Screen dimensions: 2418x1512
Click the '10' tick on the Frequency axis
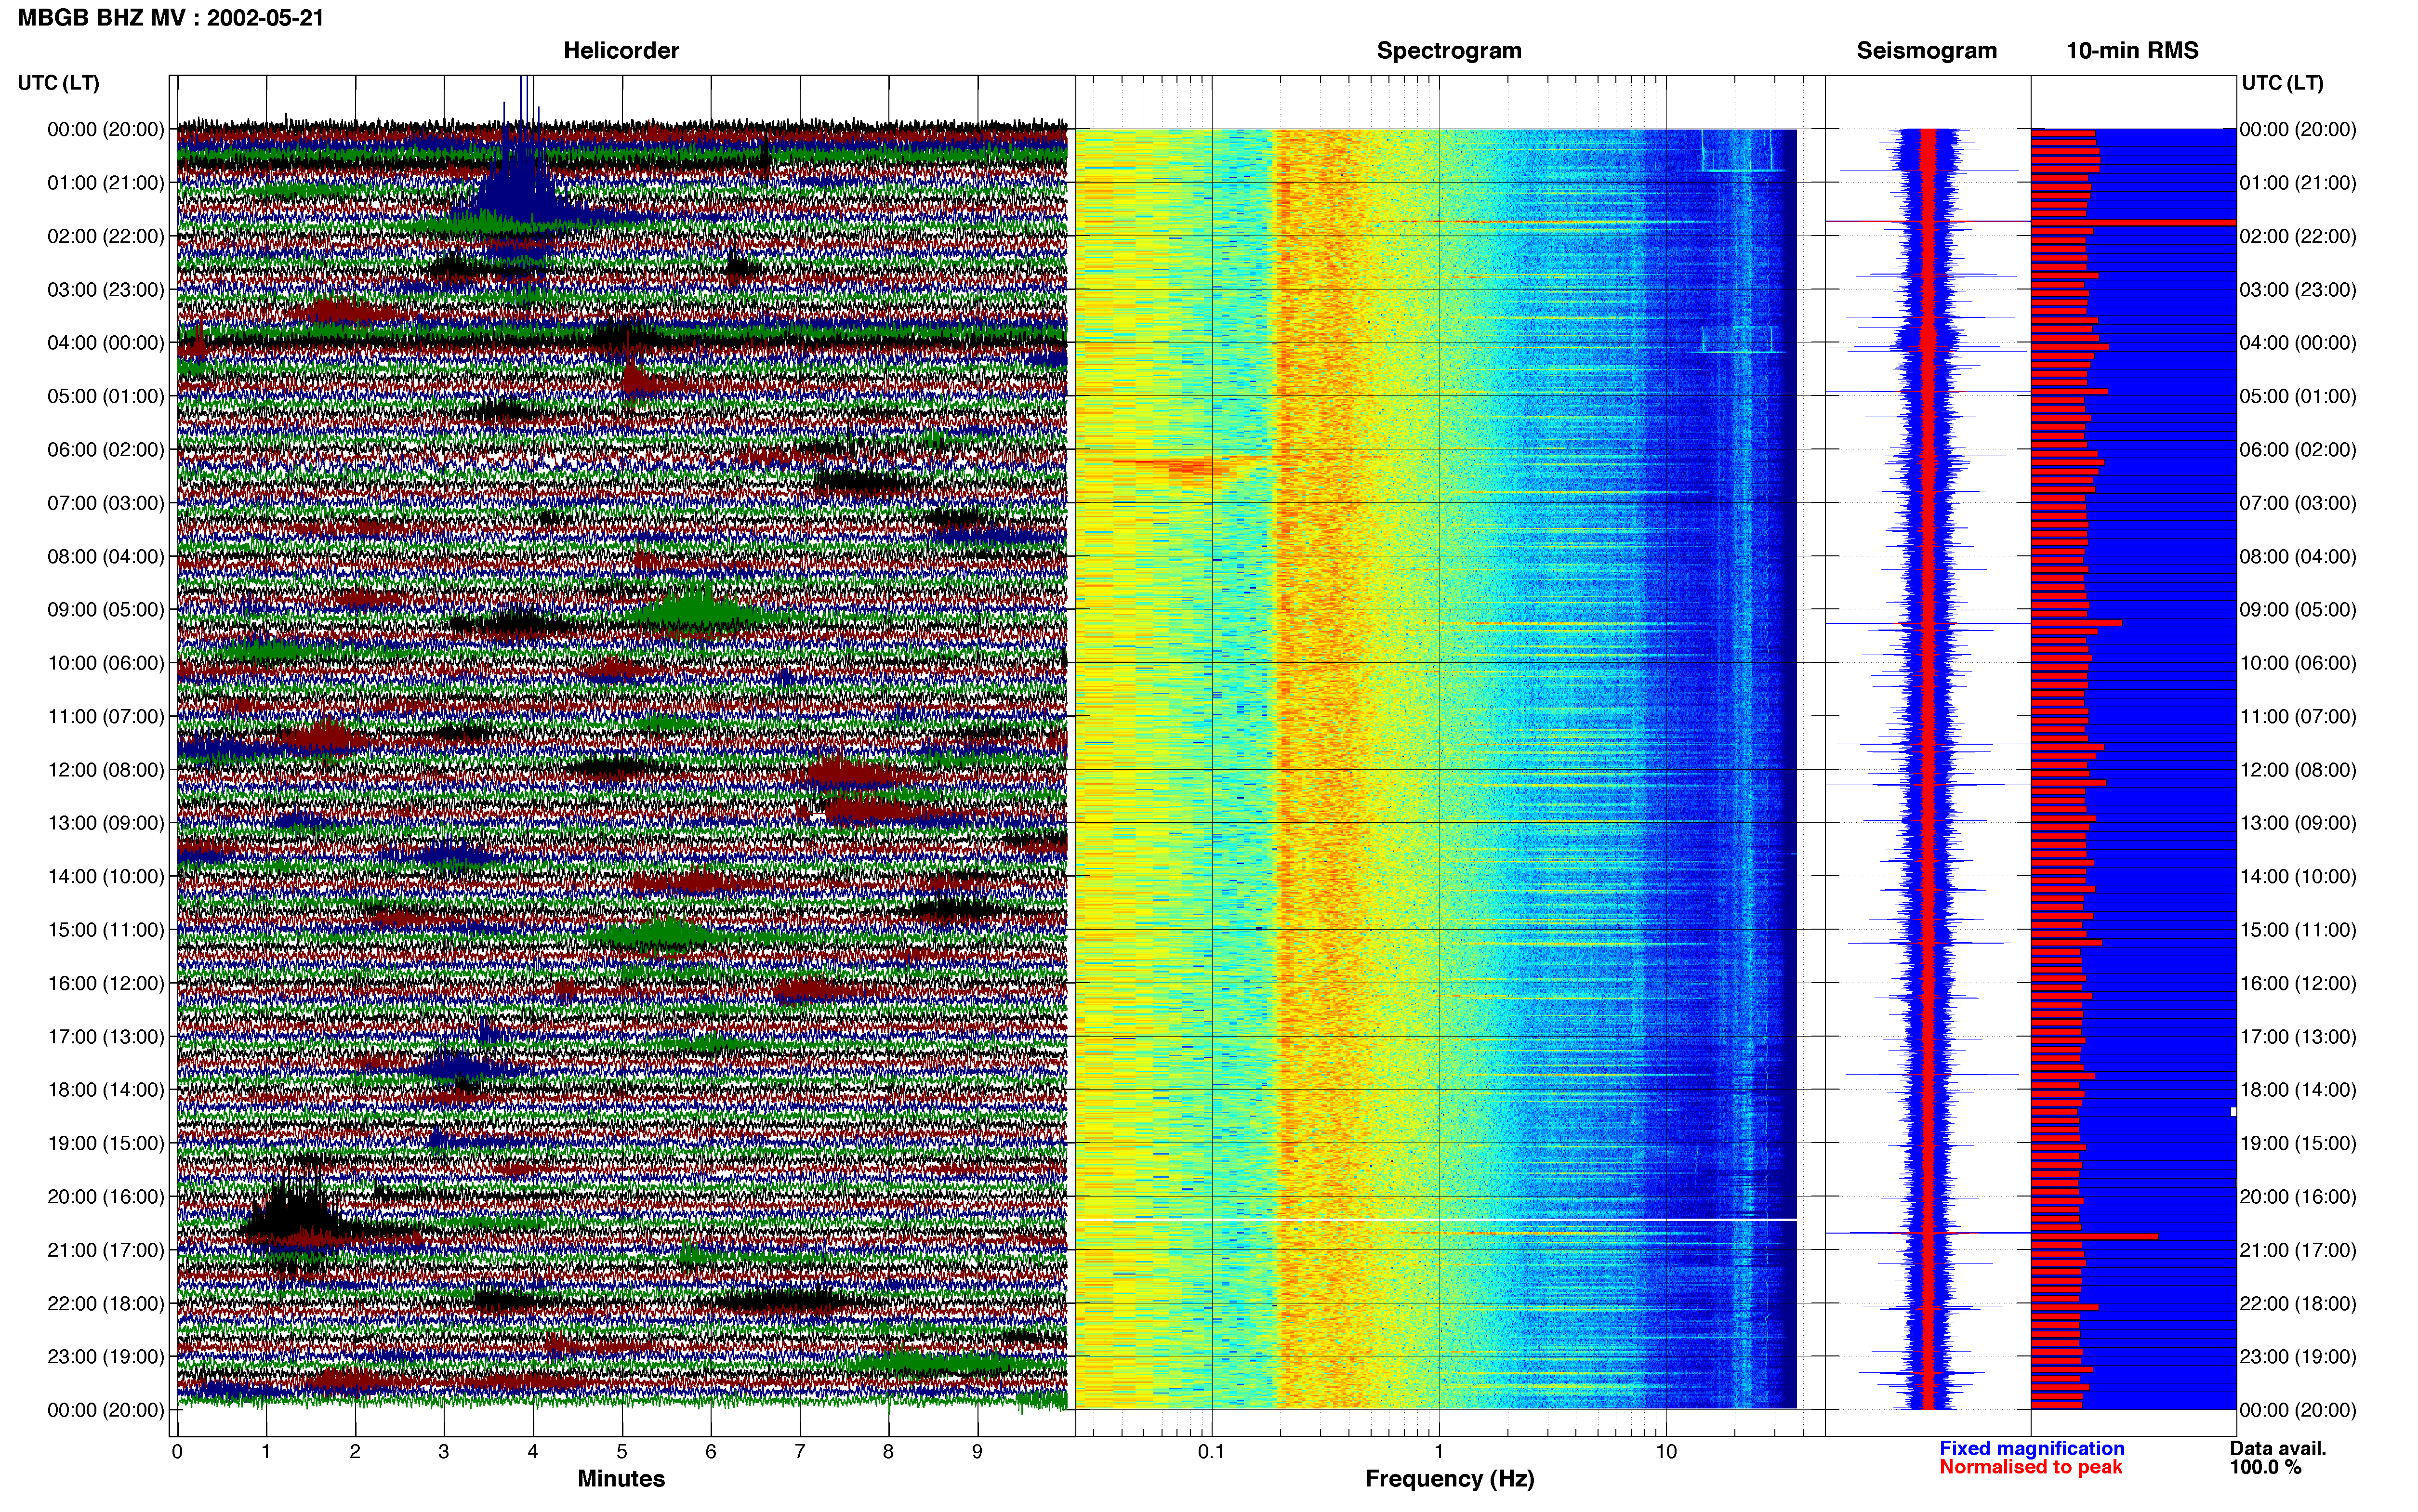point(1666,1452)
